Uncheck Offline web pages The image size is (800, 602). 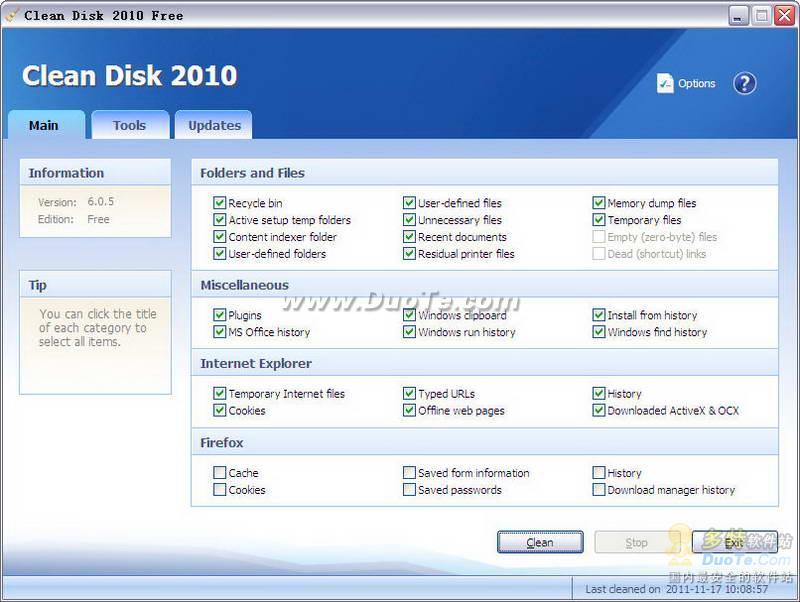(x=409, y=411)
